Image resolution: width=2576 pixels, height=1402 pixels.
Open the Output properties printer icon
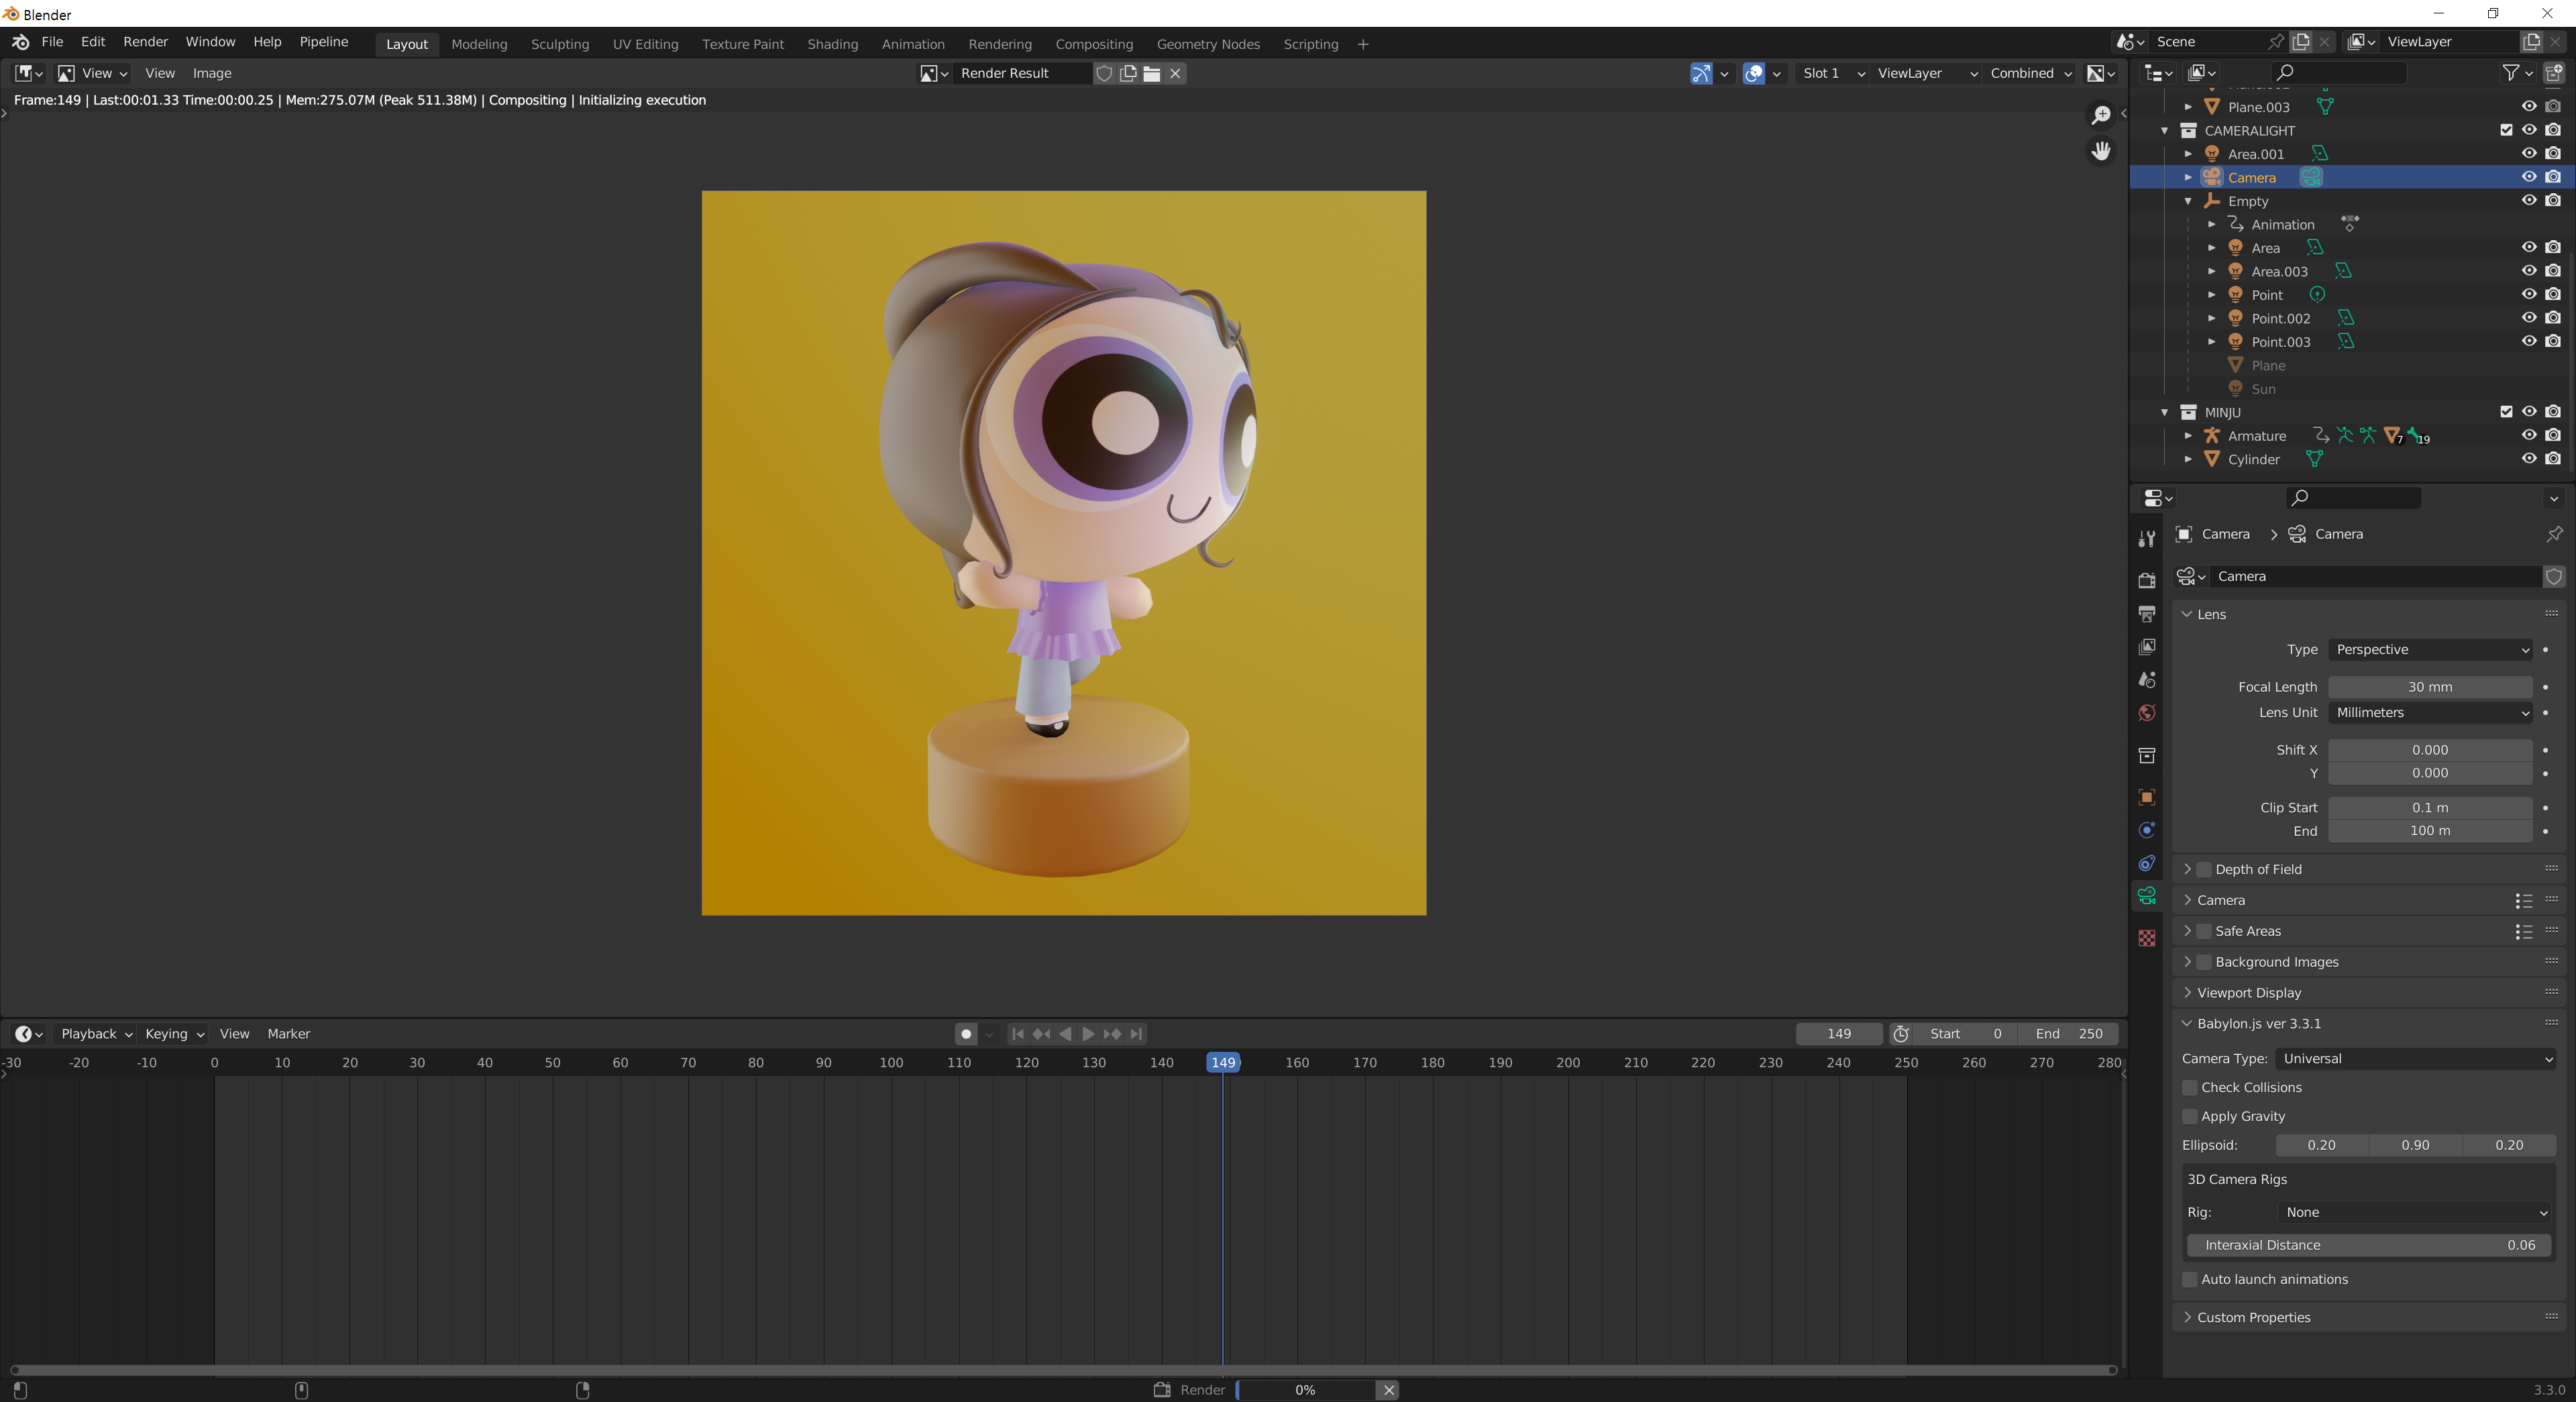(2146, 614)
